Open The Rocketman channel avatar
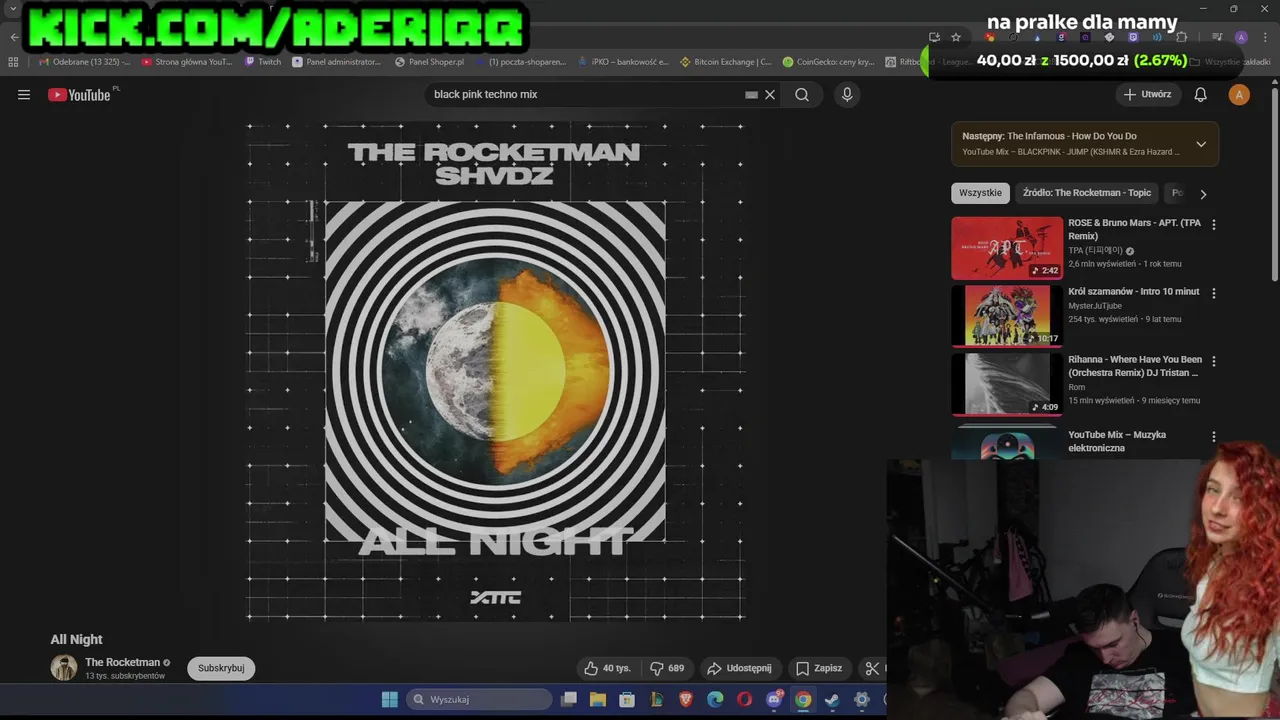The height and width of the screenshot is (720, 1280). click(64, 668)
